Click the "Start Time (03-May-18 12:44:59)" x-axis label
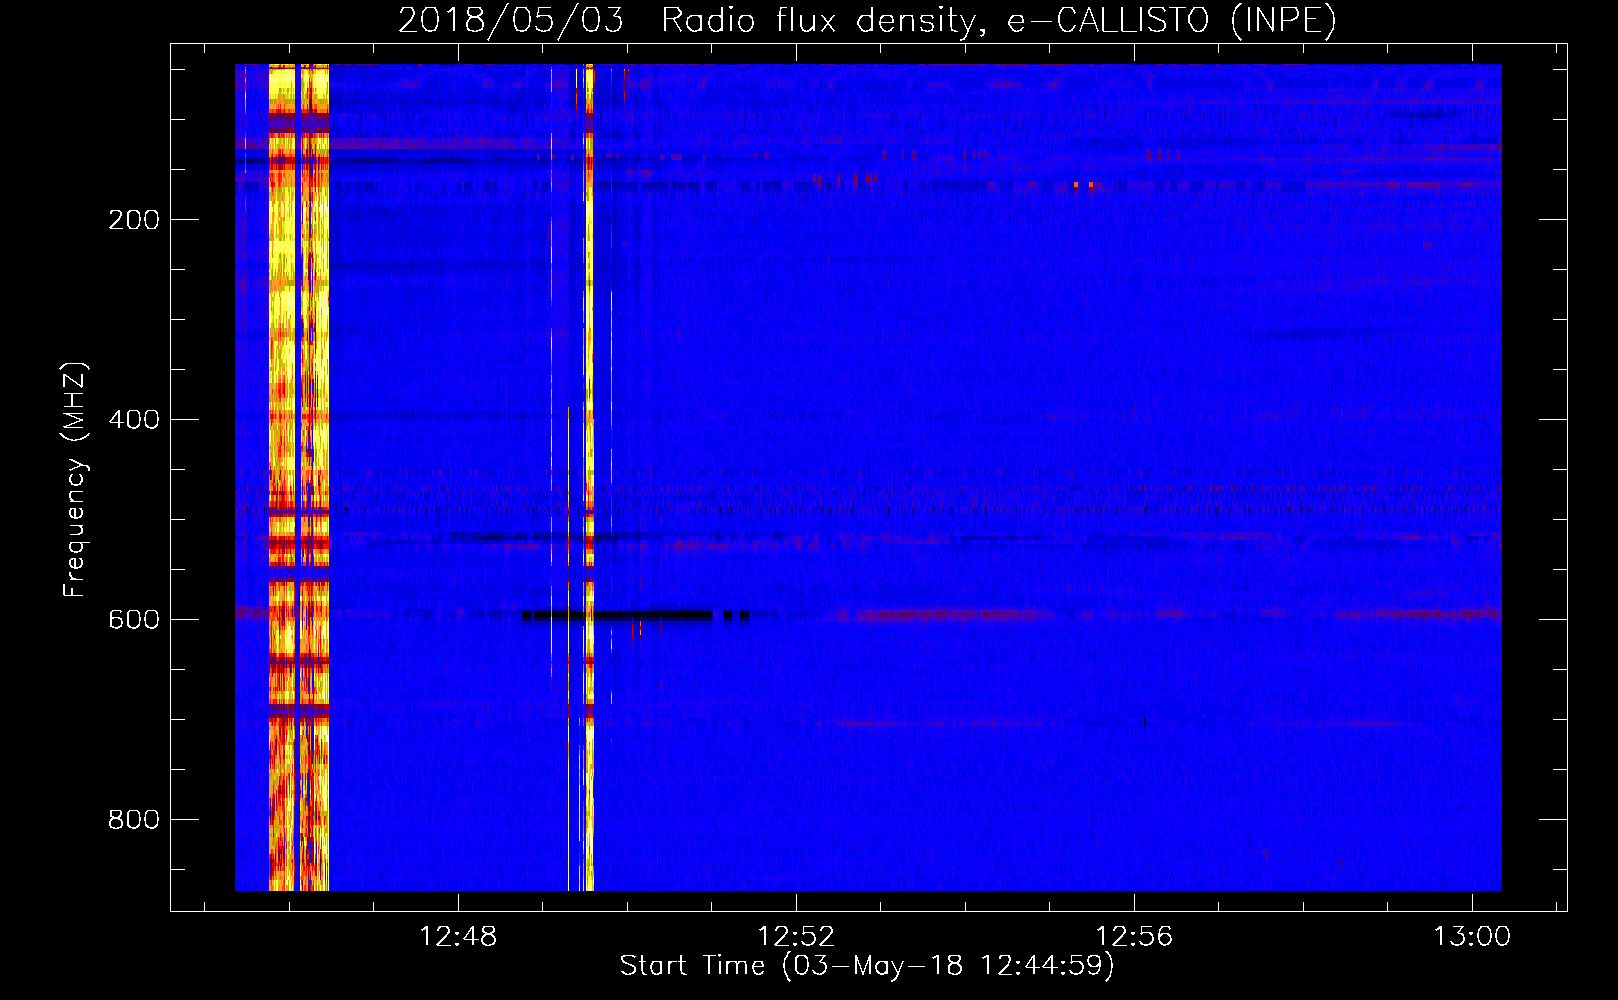This screenshot has width=1618, height=1000. 867,966
